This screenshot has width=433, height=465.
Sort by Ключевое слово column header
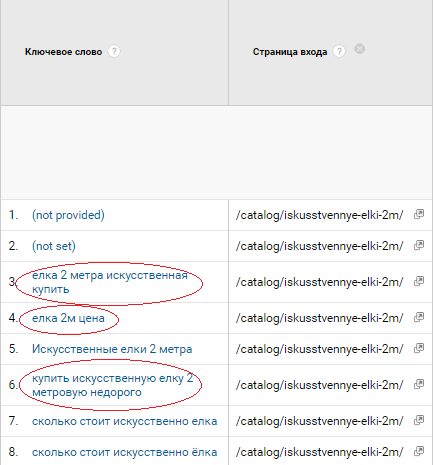click(x=63, y=52)
